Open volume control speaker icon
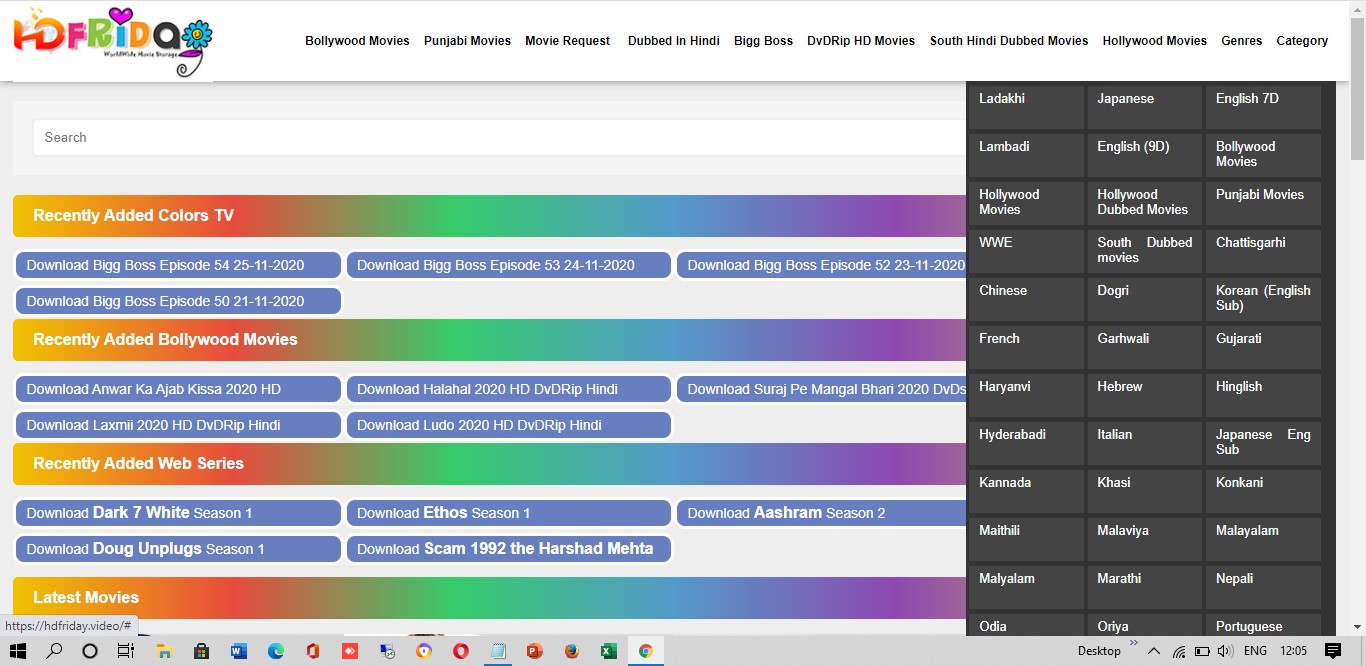 (x=1226, y=652)
